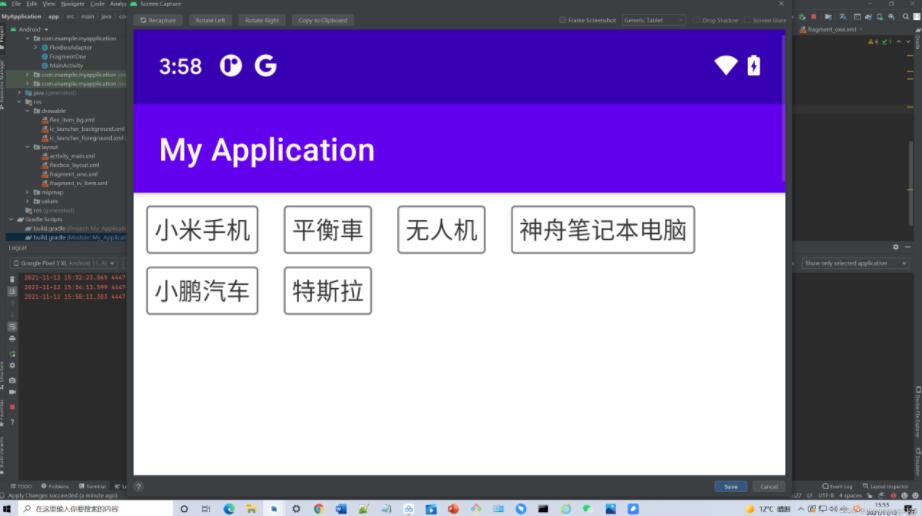Image resolution: width=922 pixels, height=516 pixels.
Task: Select the fragment_one.xml editor tab
Action: pos(831,29)
